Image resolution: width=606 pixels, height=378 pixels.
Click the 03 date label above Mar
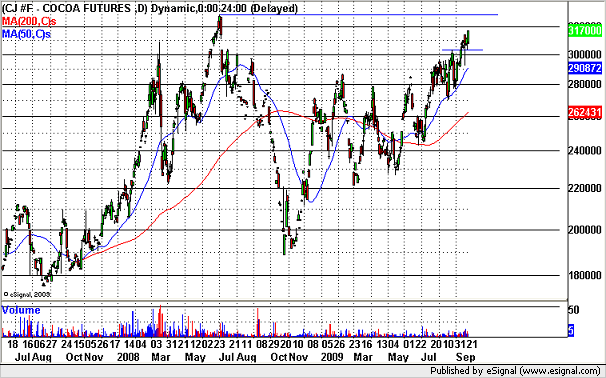pos(156,344)
